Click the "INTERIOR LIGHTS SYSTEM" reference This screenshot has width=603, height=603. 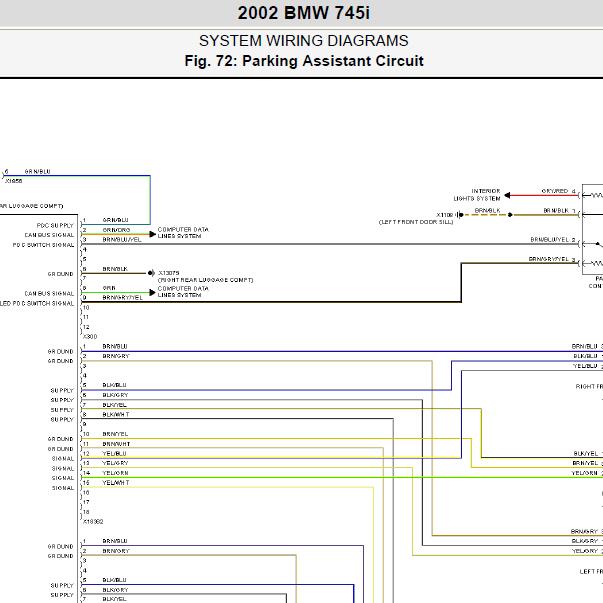(477, 195)
